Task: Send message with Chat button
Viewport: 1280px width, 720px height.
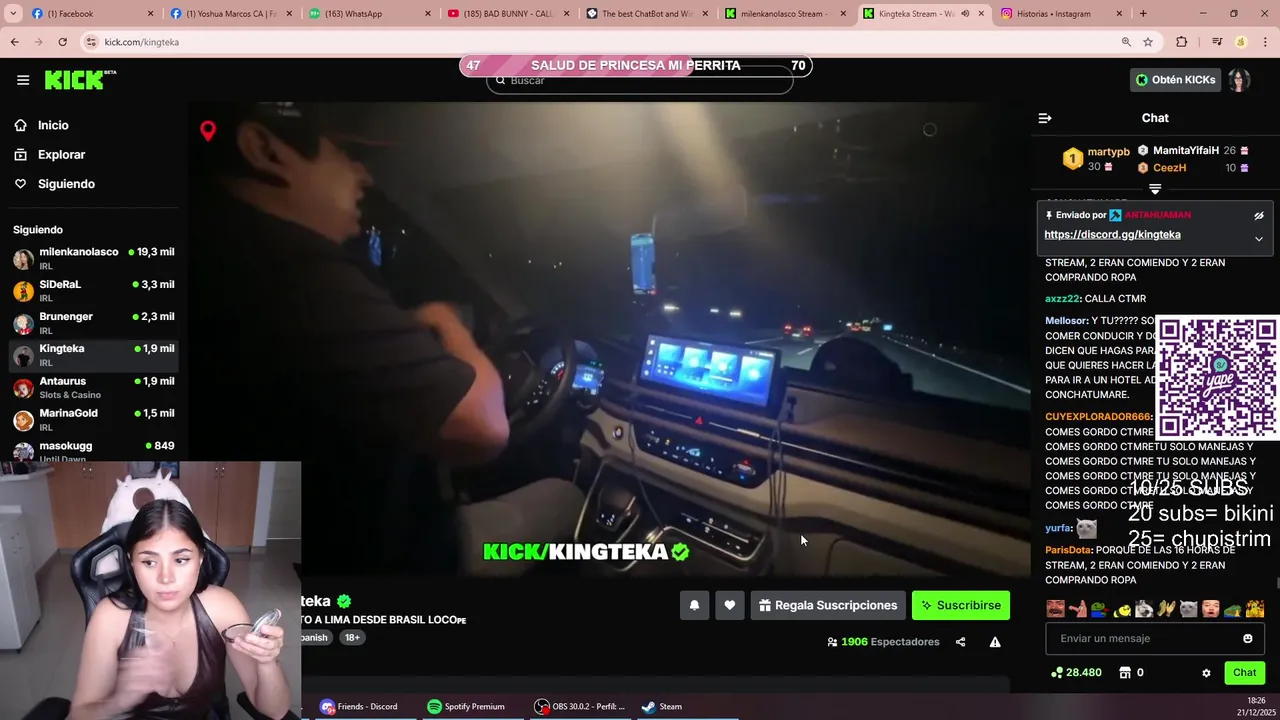Action: [x=1245, y=673]
